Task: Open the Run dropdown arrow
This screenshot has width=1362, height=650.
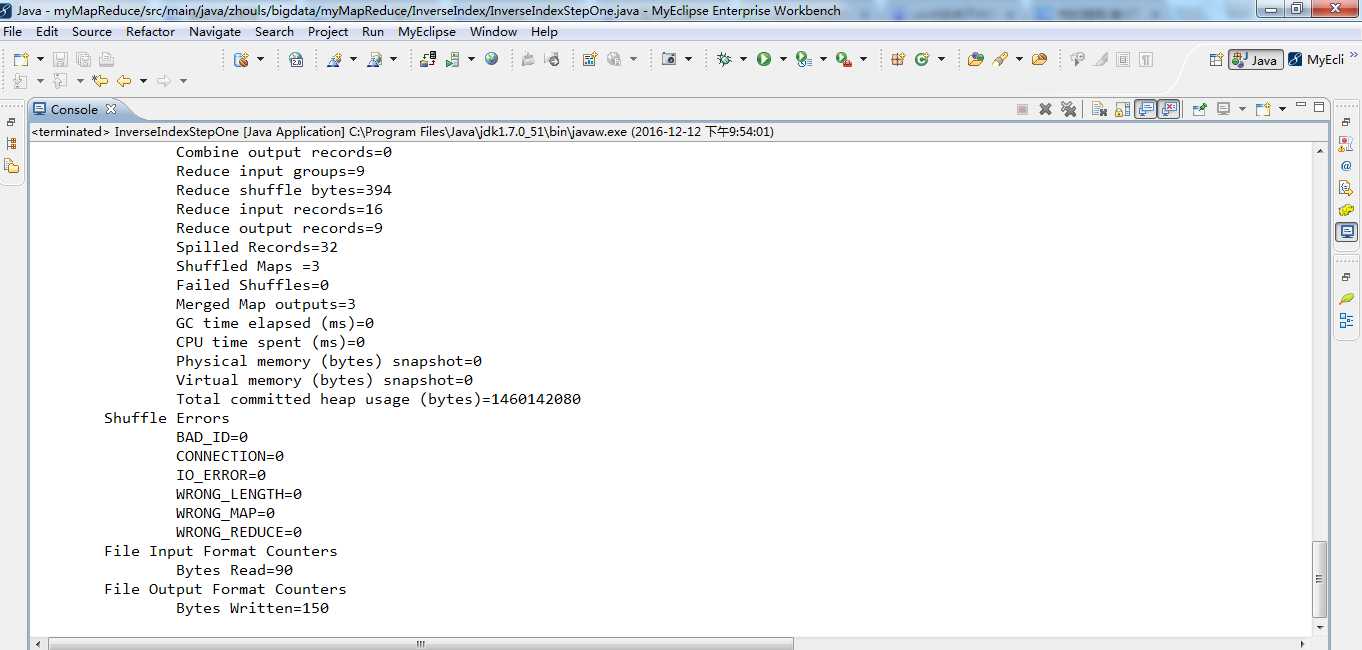Action: (783, 59)
